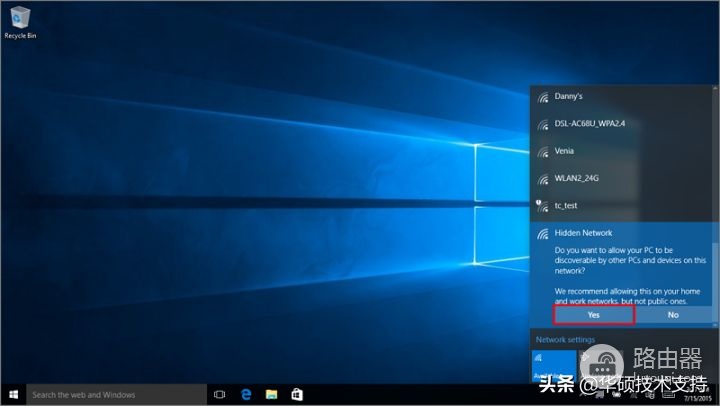Image resolution: width=720 pixels, height=406 pixels.
Task: Toggle the blue Wi-Fi quick action tile
Action: [x=554, y=366]
